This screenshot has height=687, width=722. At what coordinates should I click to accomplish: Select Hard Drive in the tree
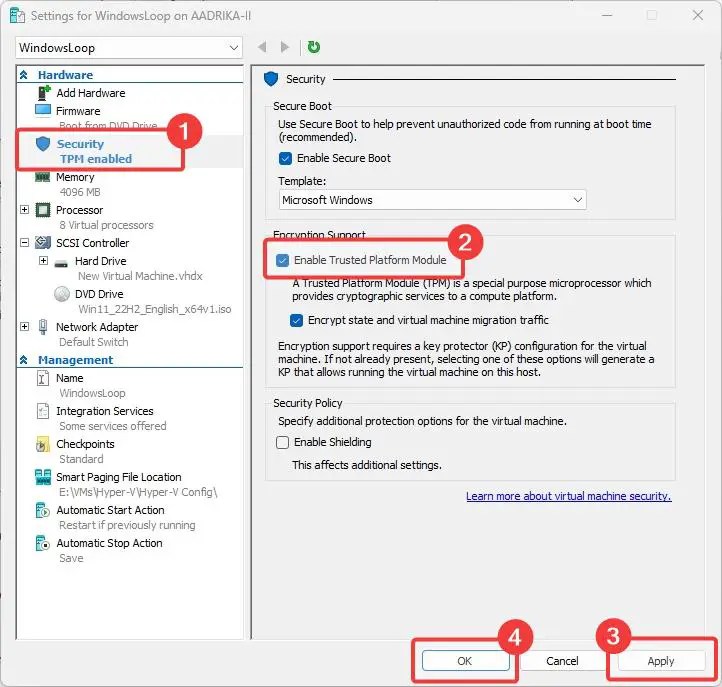pyautogui.click(x=100, y=261)
